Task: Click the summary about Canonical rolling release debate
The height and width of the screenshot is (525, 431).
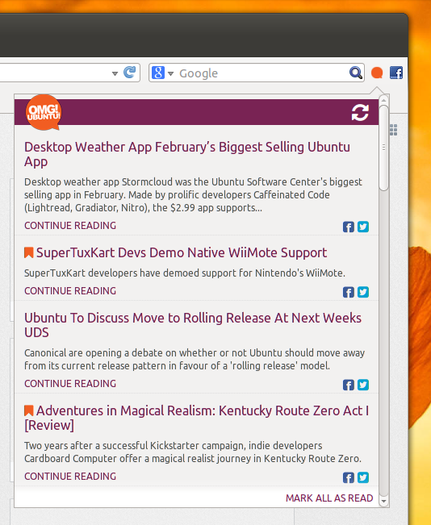Action: pos(194,359)
